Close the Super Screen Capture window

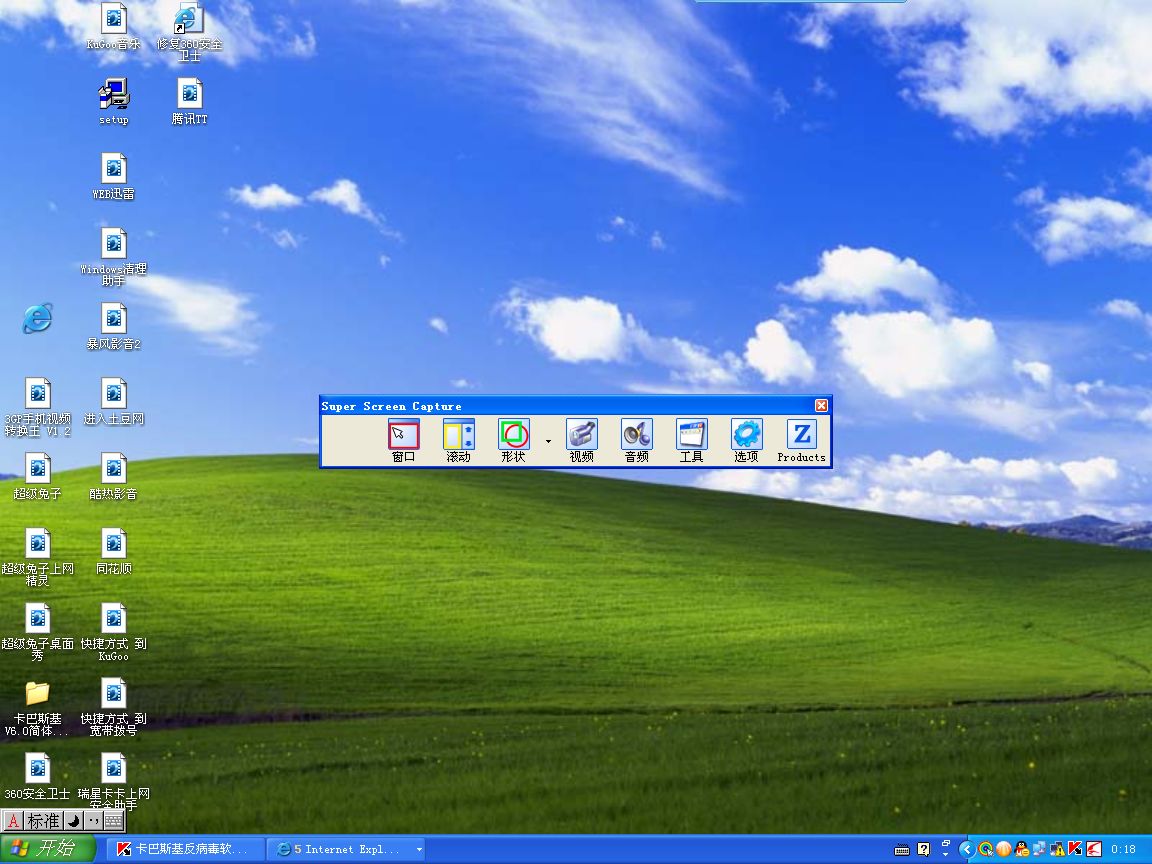click(x=821, y=406)
